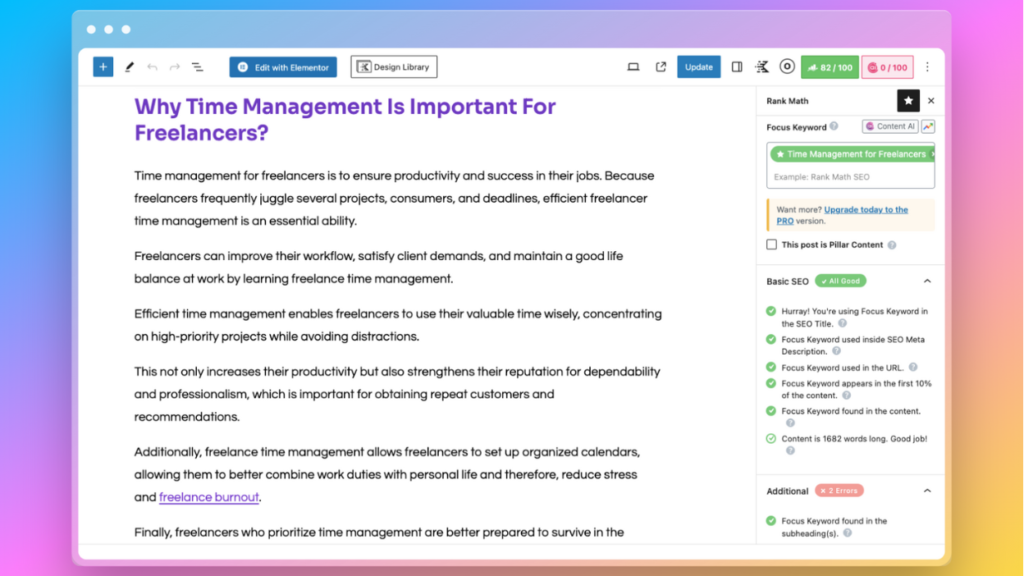Click the circular target icon in toolbar

pos(787,67)
